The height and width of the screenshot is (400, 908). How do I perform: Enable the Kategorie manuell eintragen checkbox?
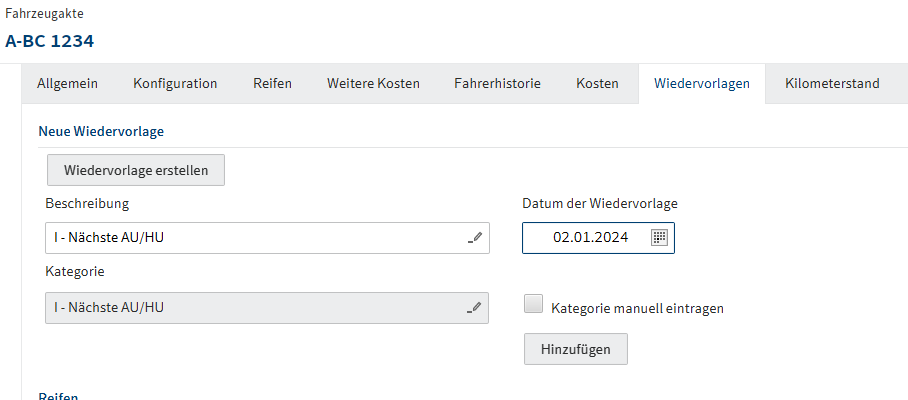534,306
